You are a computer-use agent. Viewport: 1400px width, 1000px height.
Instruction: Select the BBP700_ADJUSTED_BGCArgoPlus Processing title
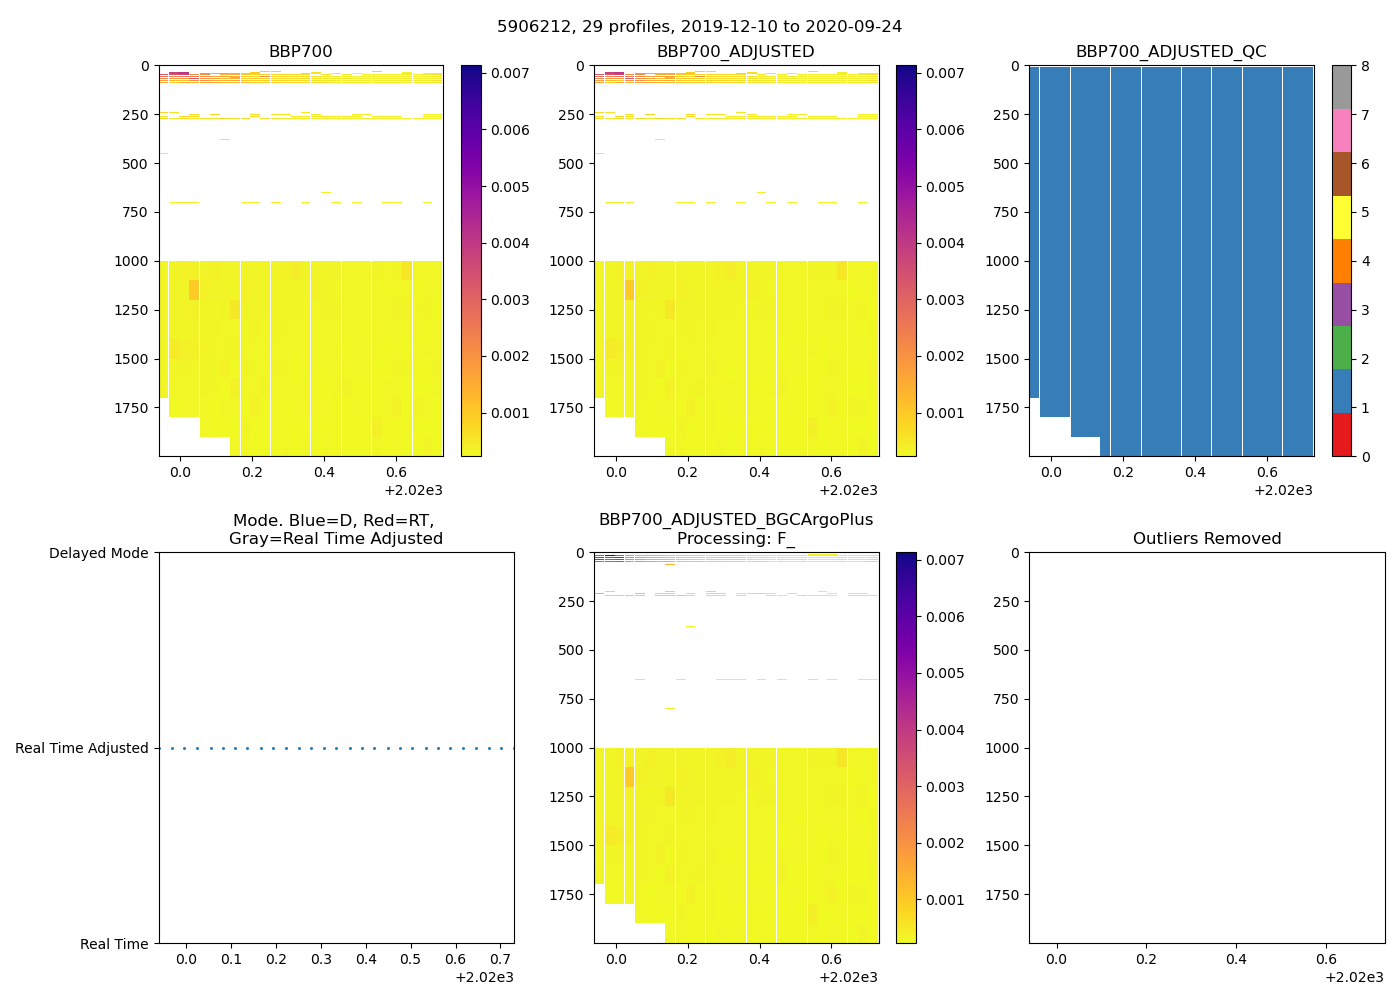point(735,529)
